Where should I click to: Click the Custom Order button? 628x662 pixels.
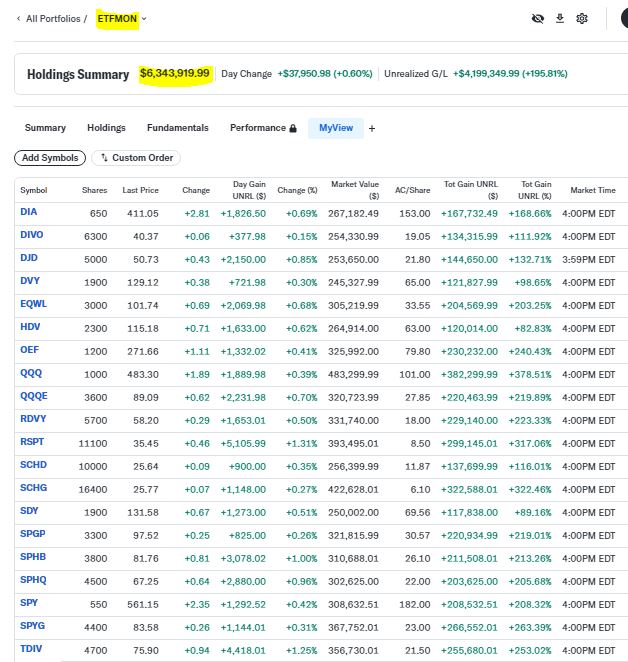point(136,158)
